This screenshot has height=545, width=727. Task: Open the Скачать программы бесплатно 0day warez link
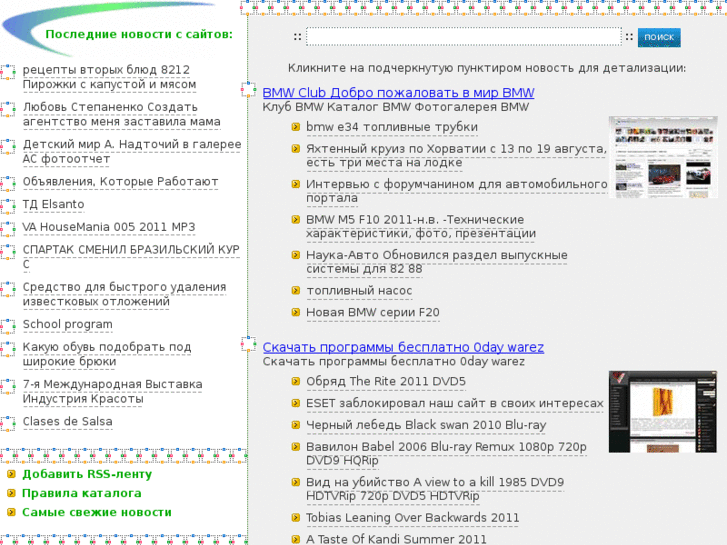pyautogui.click(x=403, y=347)
